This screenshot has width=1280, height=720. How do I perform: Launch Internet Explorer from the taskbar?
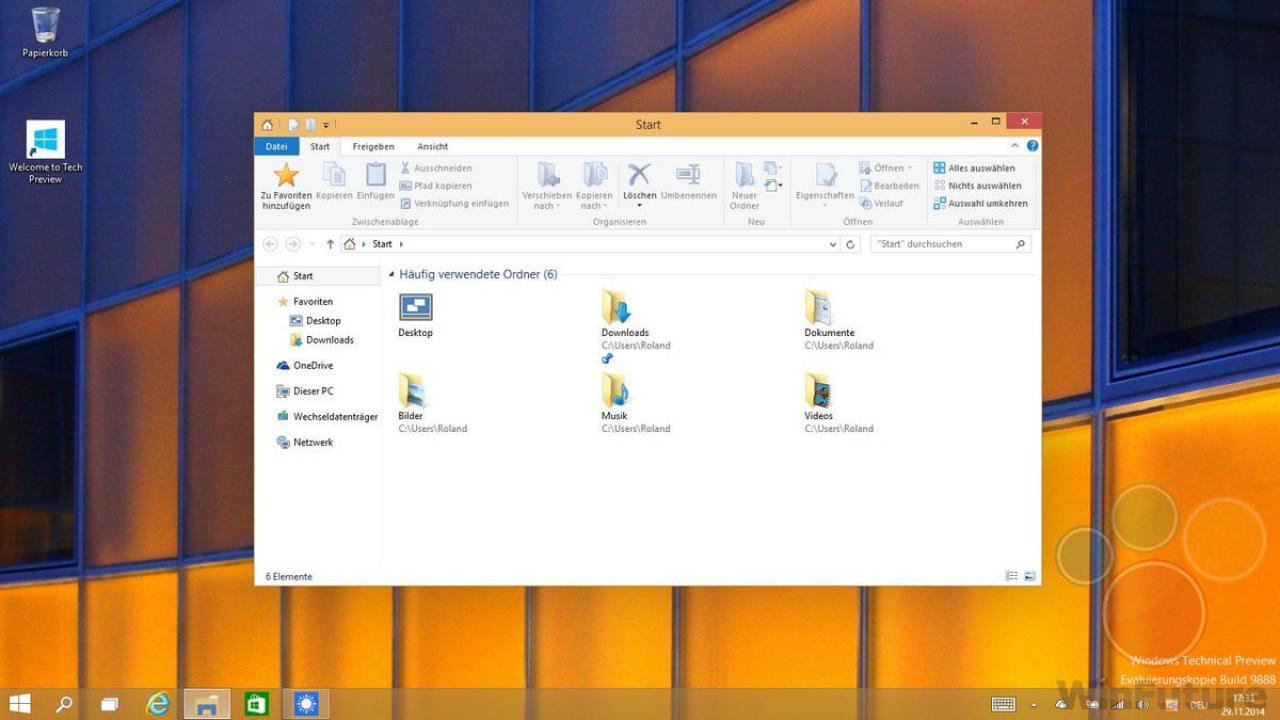click(158, 704)
